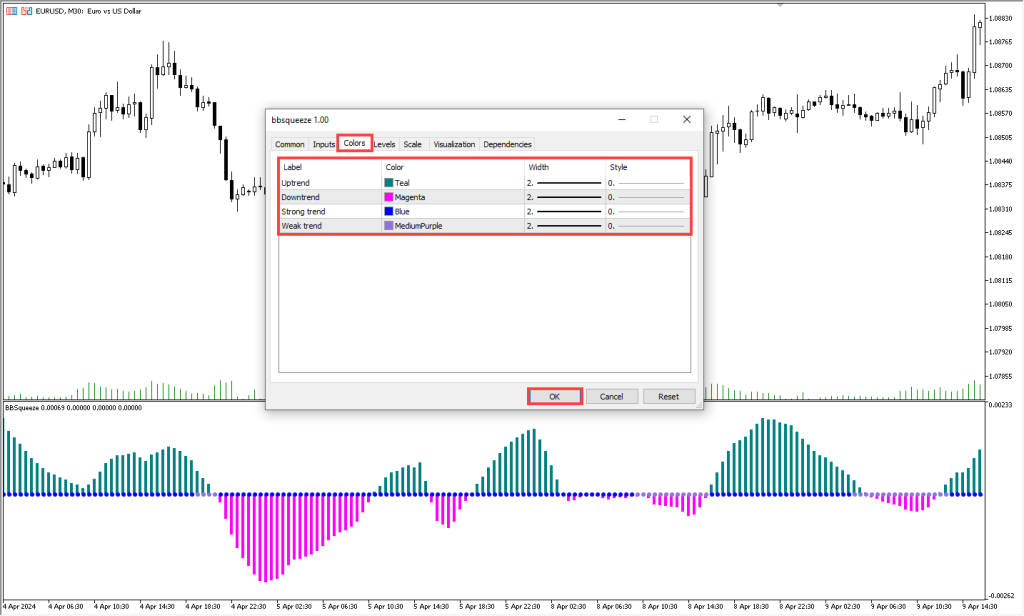Open the Strong trend line width selector
The height and width of the screenshot is (616, 1024).
tap(565, 212)
